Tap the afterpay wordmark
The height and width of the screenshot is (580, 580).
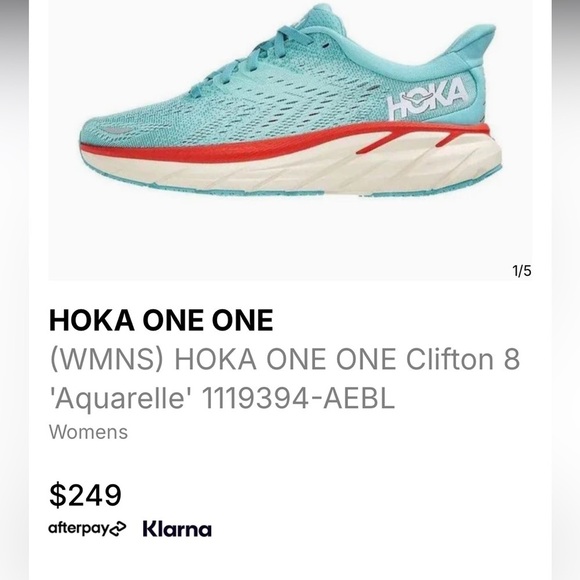point(77,529)
